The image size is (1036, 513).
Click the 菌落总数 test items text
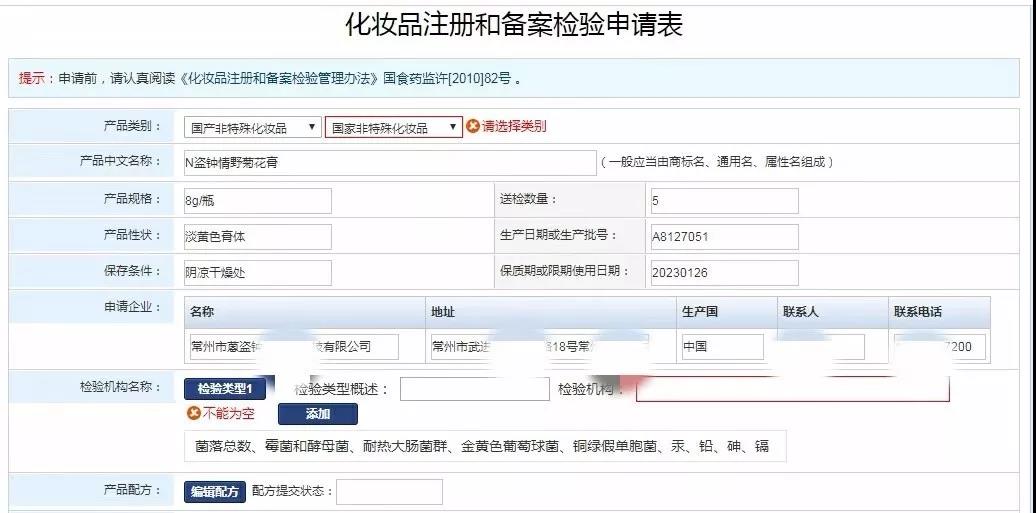tap(482, 446)
